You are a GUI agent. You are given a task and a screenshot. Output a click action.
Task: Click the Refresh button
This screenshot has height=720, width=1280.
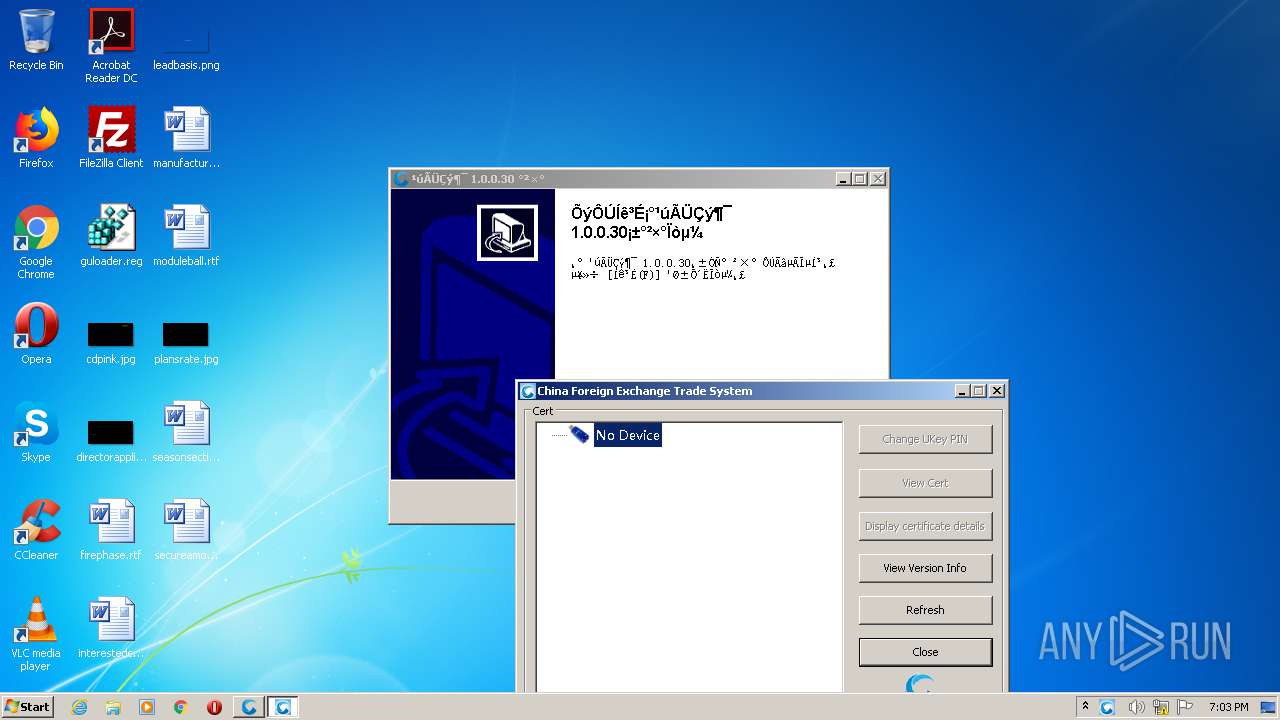925,610
